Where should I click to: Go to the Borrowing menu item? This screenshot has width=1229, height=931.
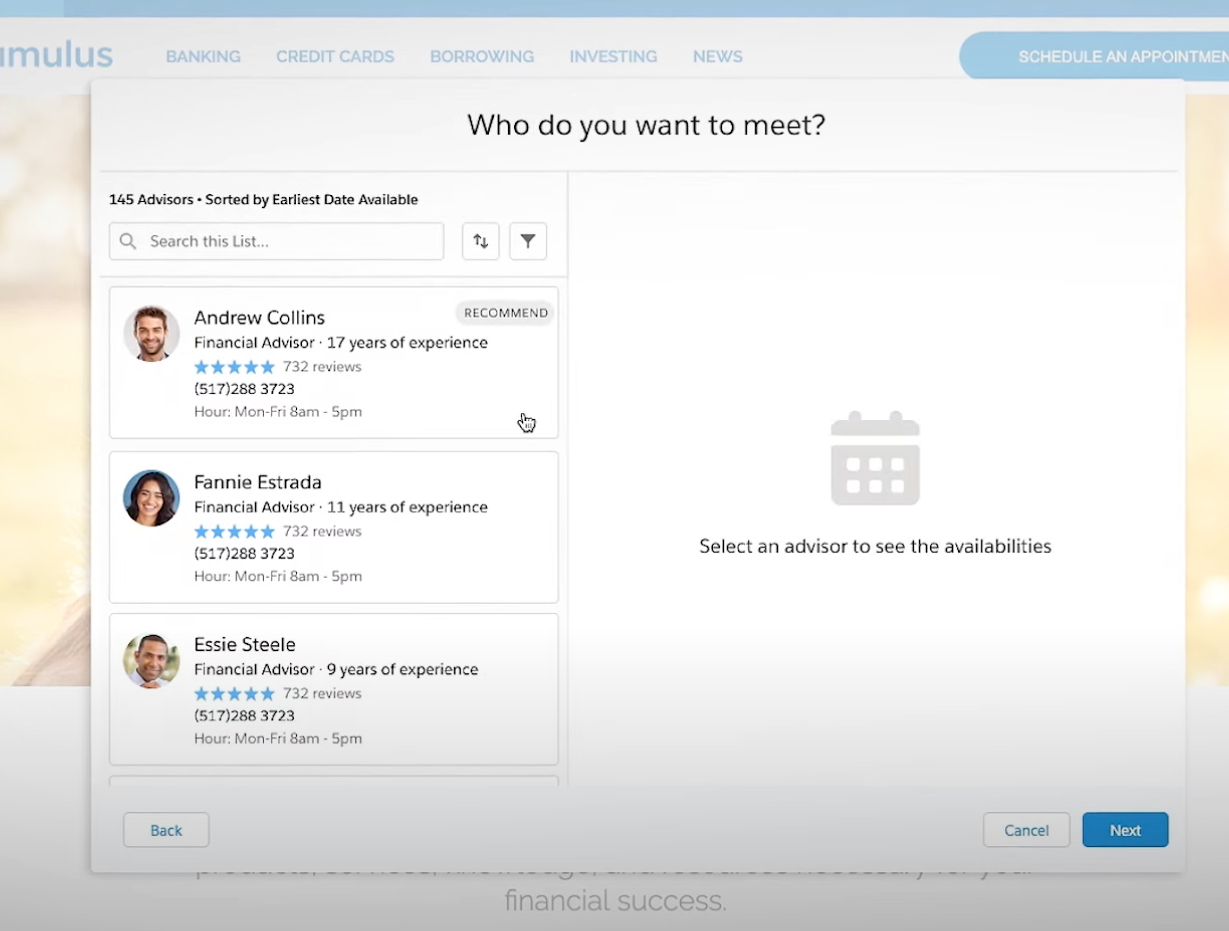tap(482, 57)
